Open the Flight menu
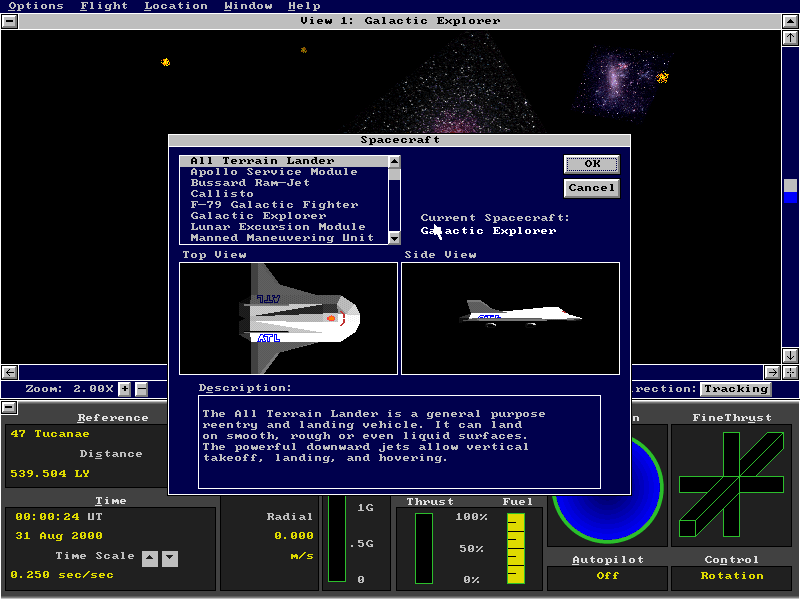Image resolution: width=800 pixels, height=600 pixels. tap(103, 5)
